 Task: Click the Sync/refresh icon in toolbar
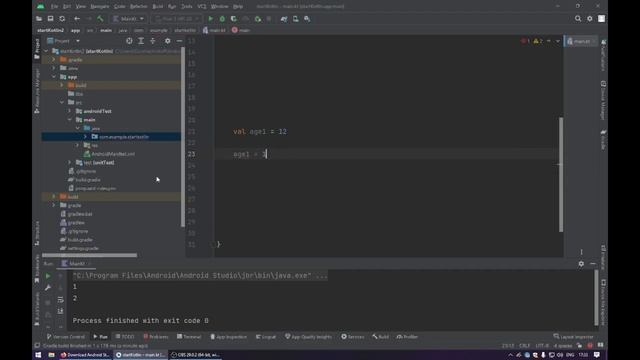pos(62,19)
